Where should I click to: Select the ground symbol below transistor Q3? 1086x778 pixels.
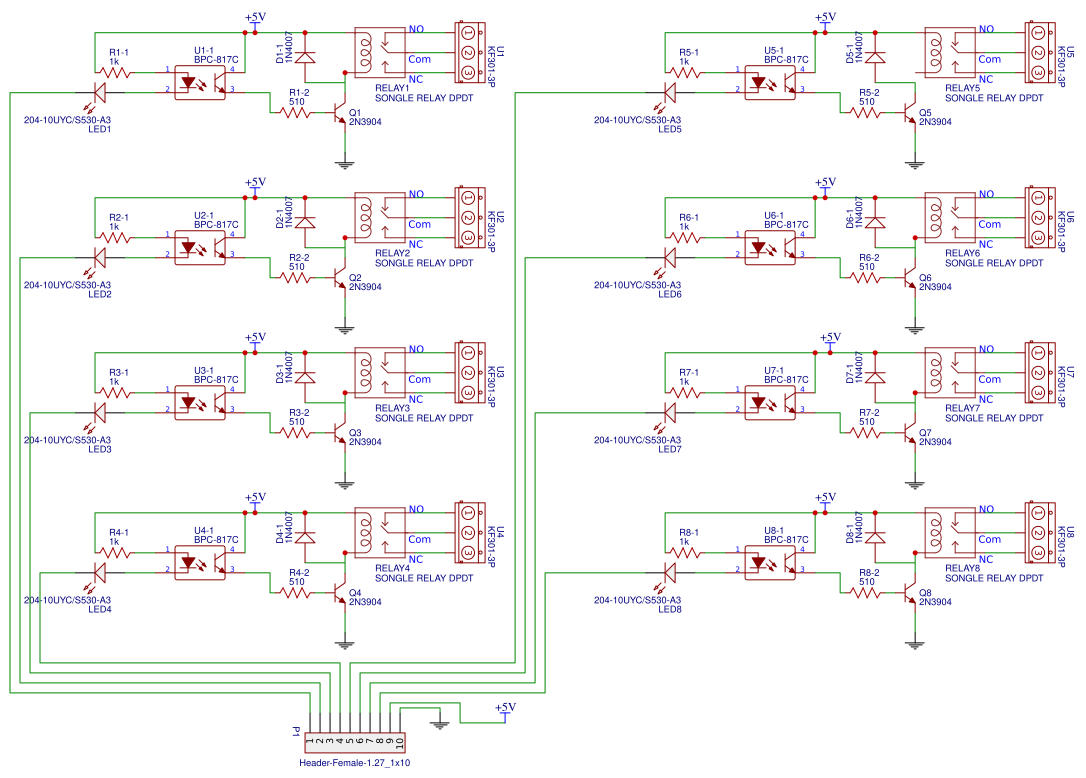pyautogui.click(x=344, y=484)
